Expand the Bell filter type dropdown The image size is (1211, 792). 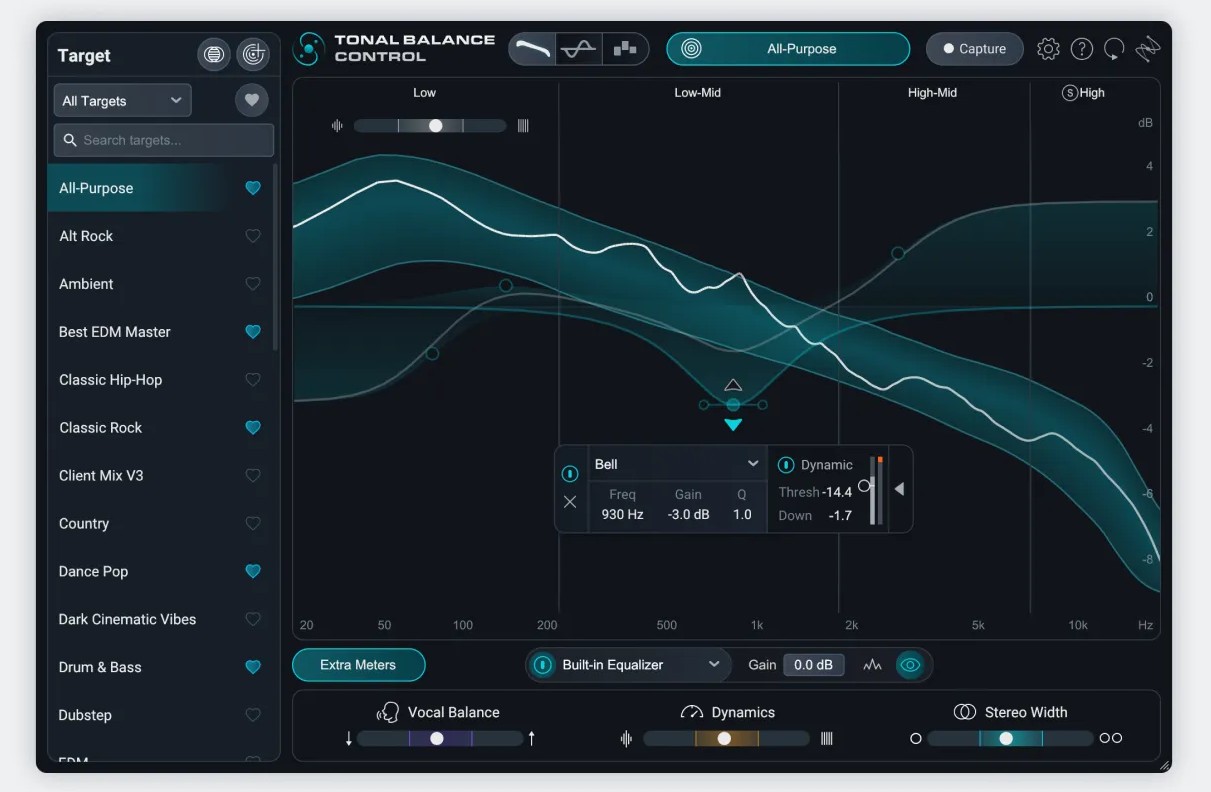pyautogui.click(x=753, y=464)
